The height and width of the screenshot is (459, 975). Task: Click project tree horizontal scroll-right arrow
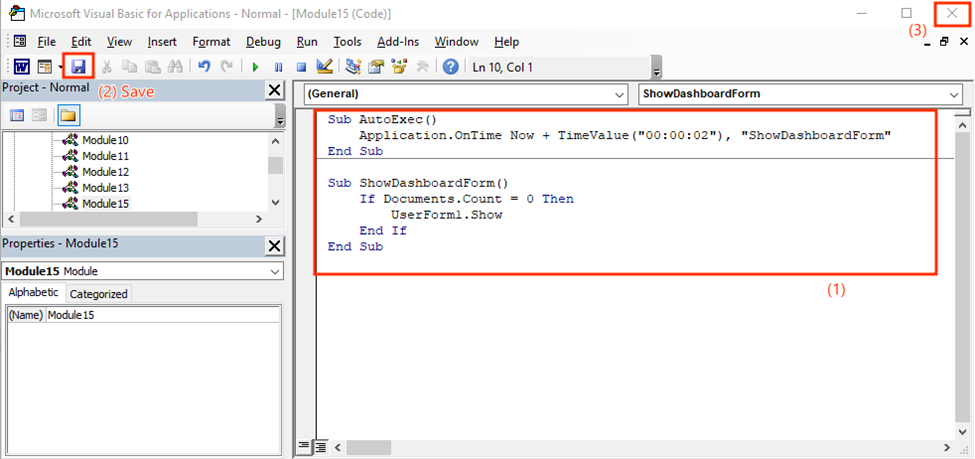pyautogui.click(x=260, y=219)
